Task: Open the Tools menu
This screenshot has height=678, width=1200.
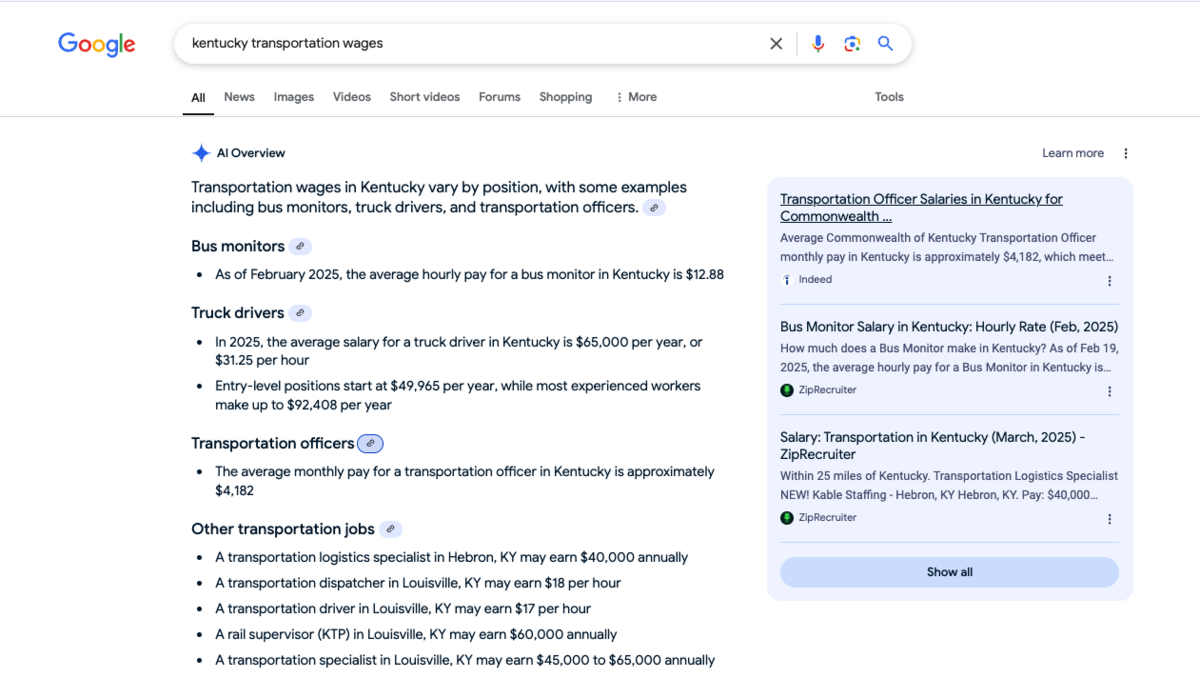Action: 889,96
